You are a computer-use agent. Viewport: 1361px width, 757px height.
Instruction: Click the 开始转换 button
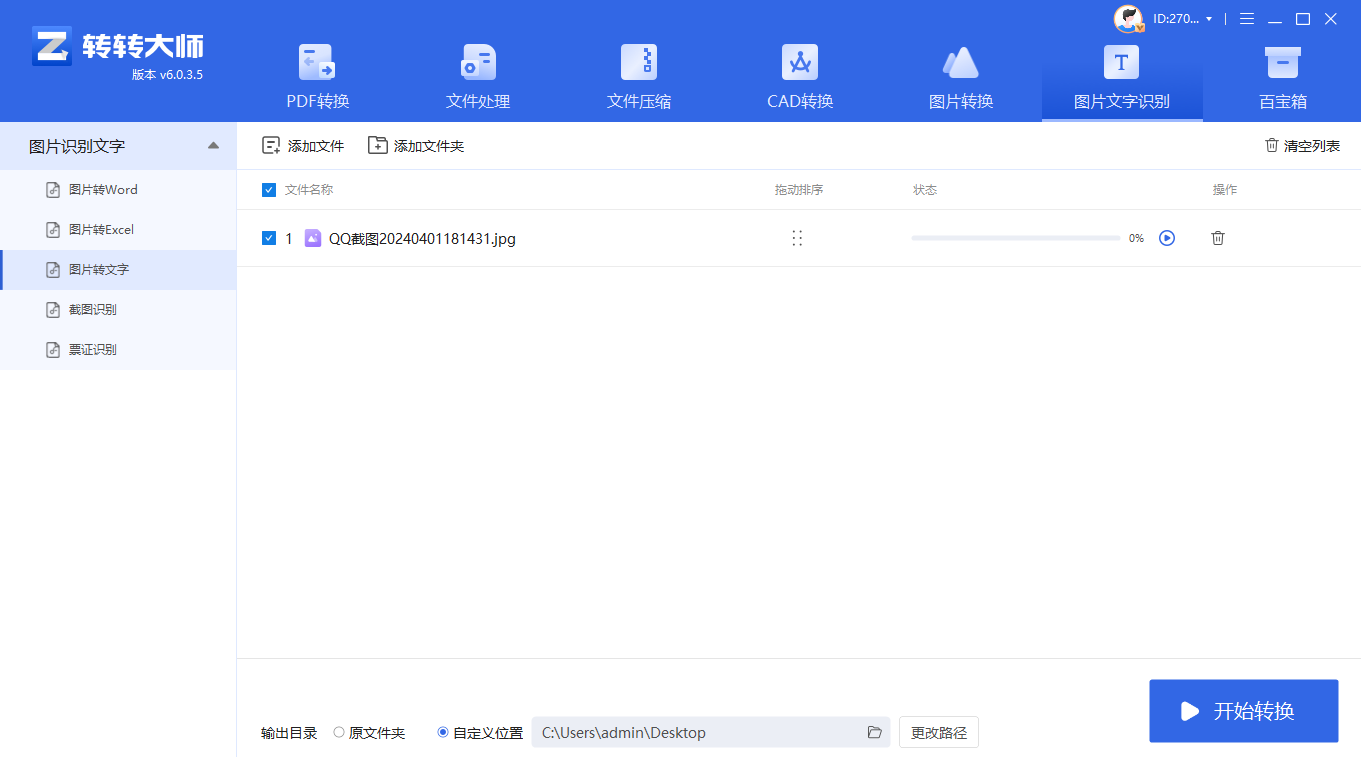[x=1244, y=711]
